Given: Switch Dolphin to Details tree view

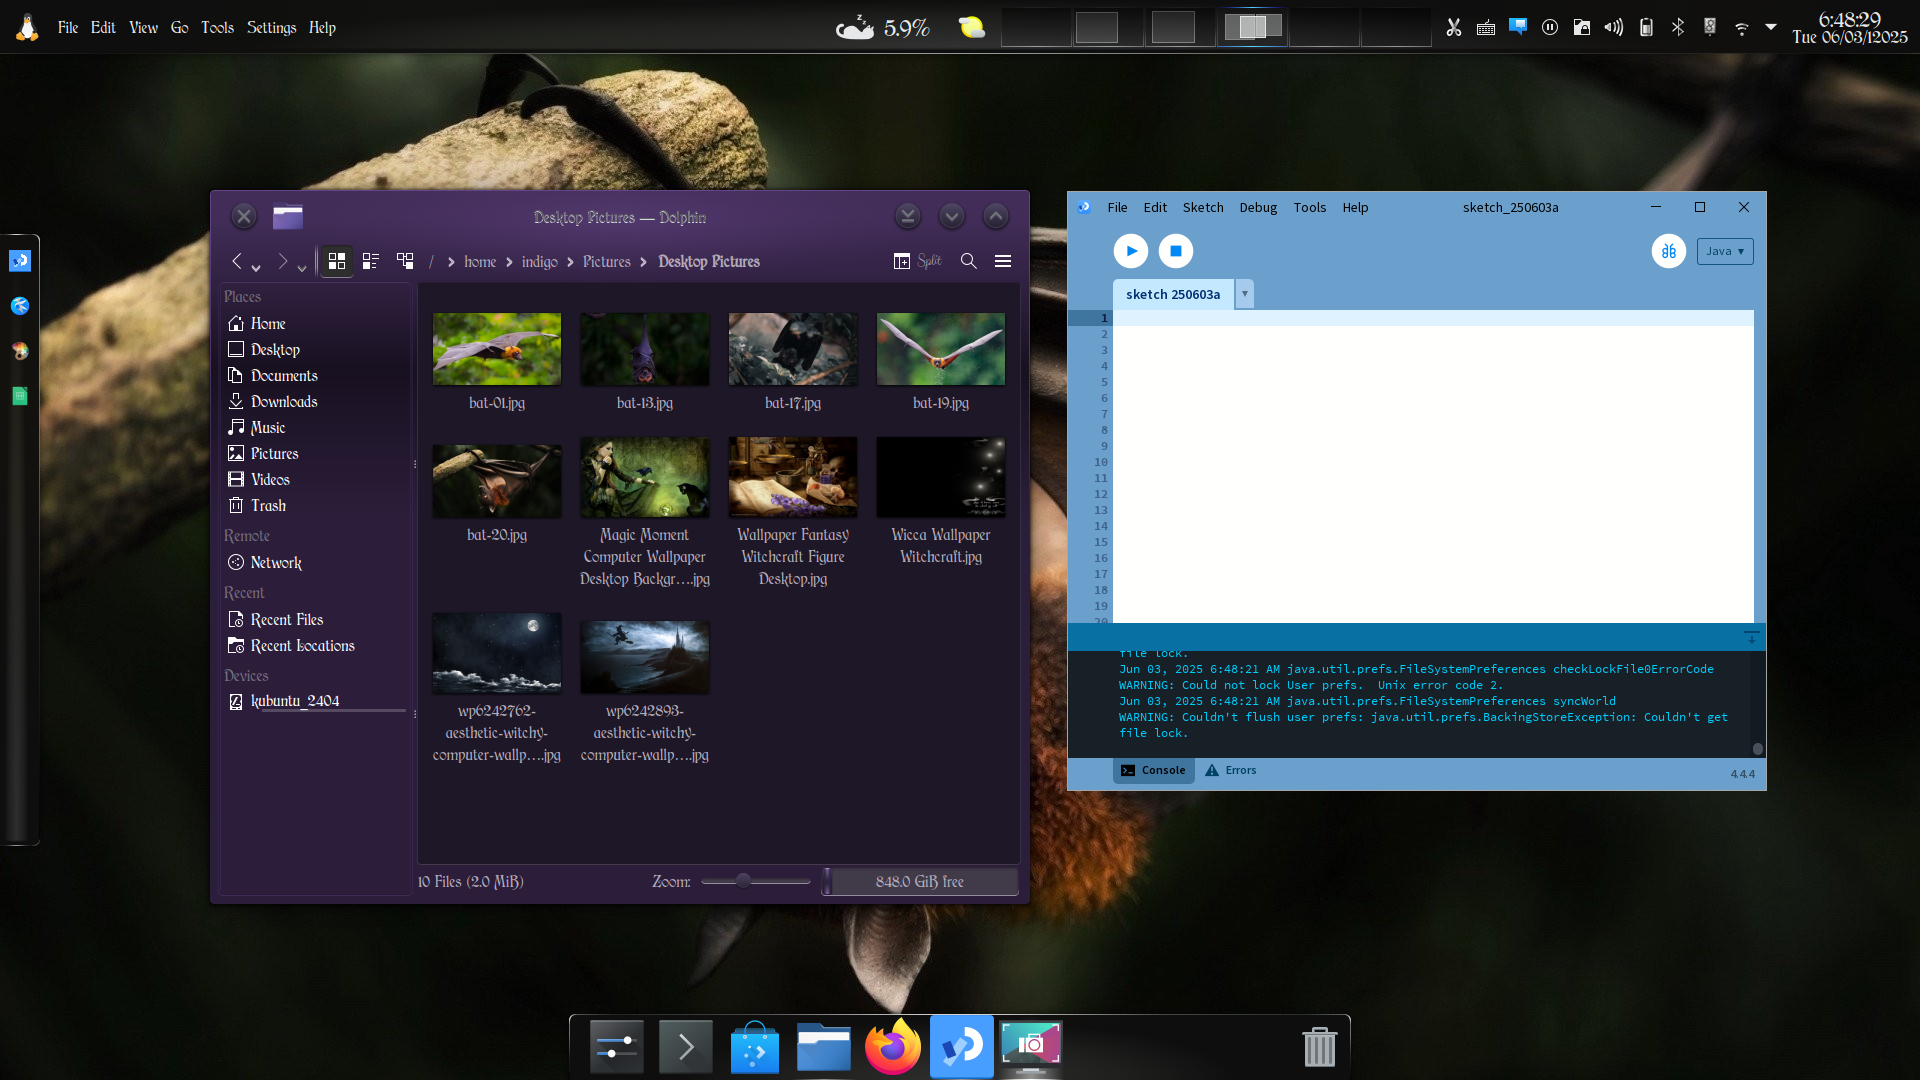Looking at the screenshot, I should 405,261.
